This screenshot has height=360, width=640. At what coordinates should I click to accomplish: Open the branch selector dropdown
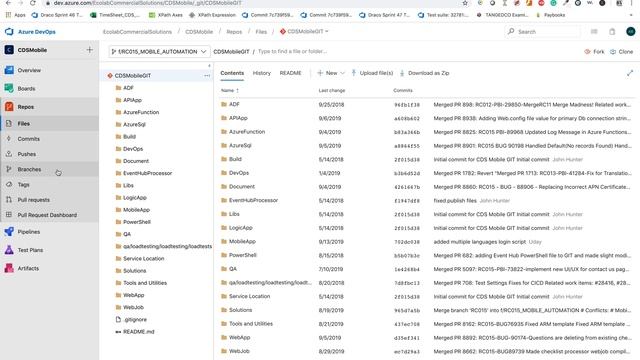click(x=159, y=52)
